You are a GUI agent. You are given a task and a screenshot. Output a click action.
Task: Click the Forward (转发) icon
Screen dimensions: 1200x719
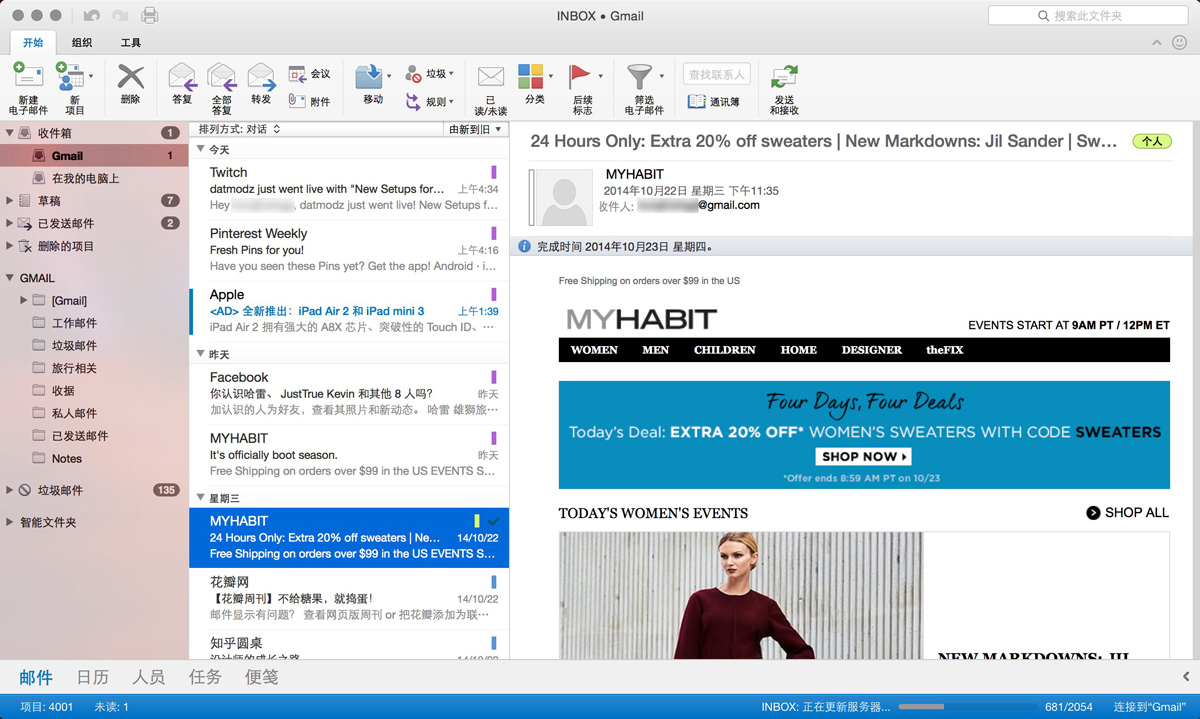click(x=261, y=78)
